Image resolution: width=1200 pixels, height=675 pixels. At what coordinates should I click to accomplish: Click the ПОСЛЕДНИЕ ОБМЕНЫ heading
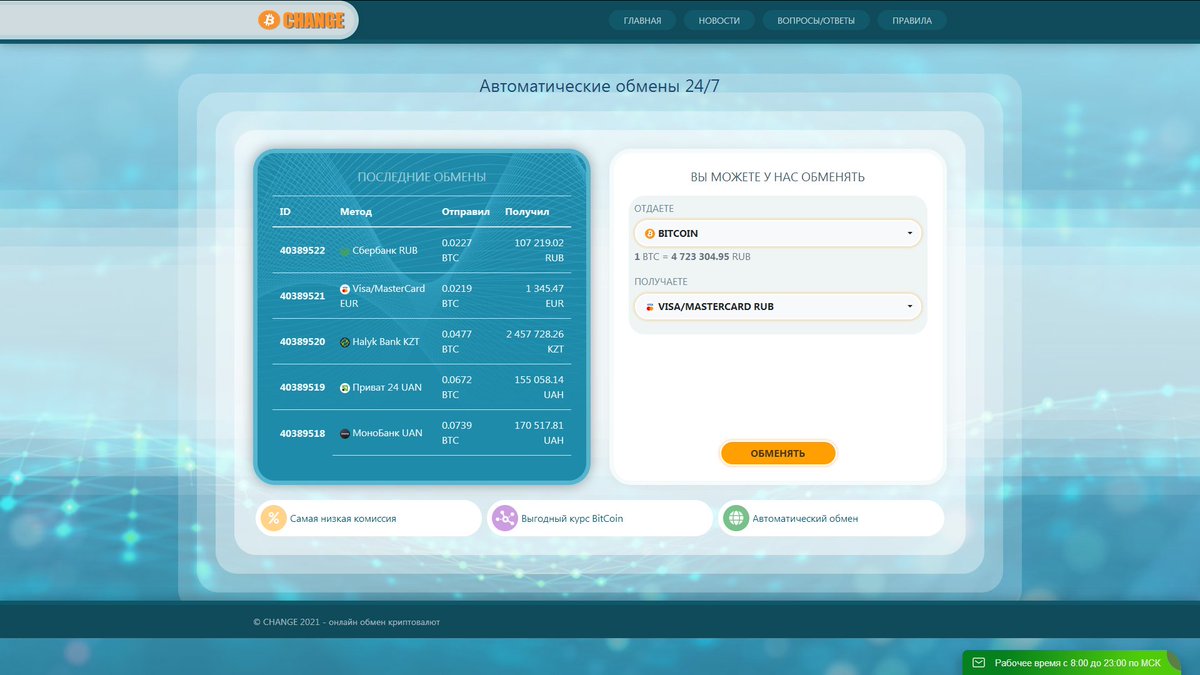(422, 177)
